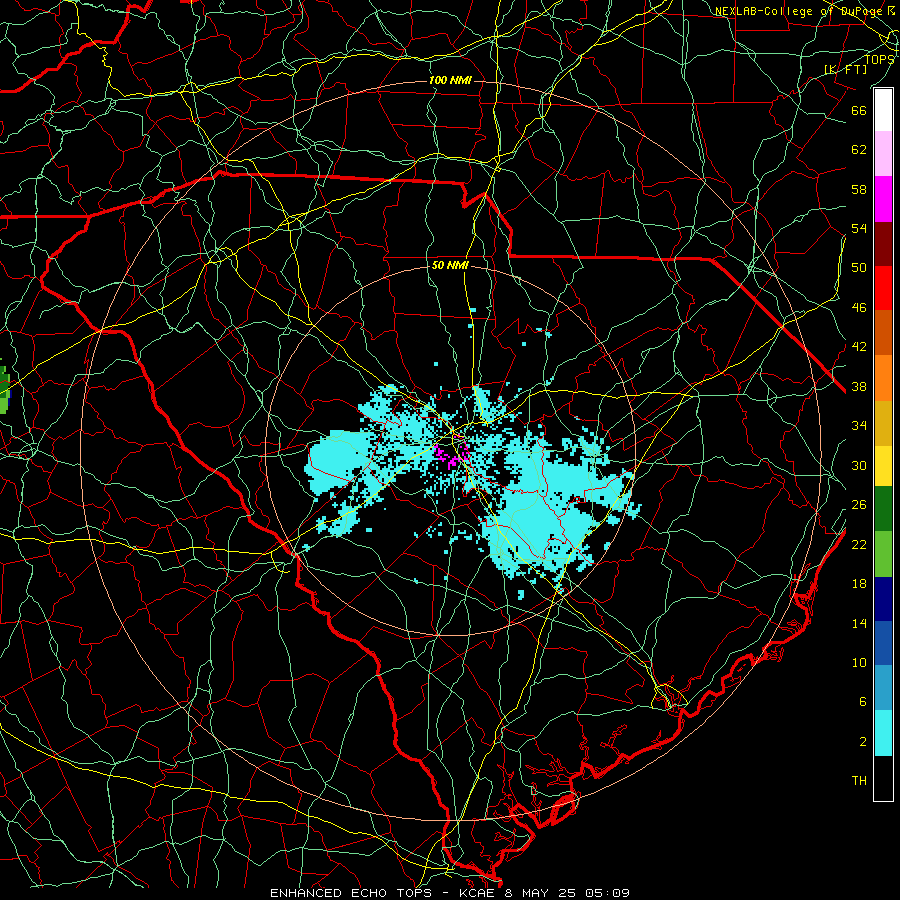Screen dimensions: 900x900
Task: Click the white swatch in the tops legend
Action: (883, 110)
